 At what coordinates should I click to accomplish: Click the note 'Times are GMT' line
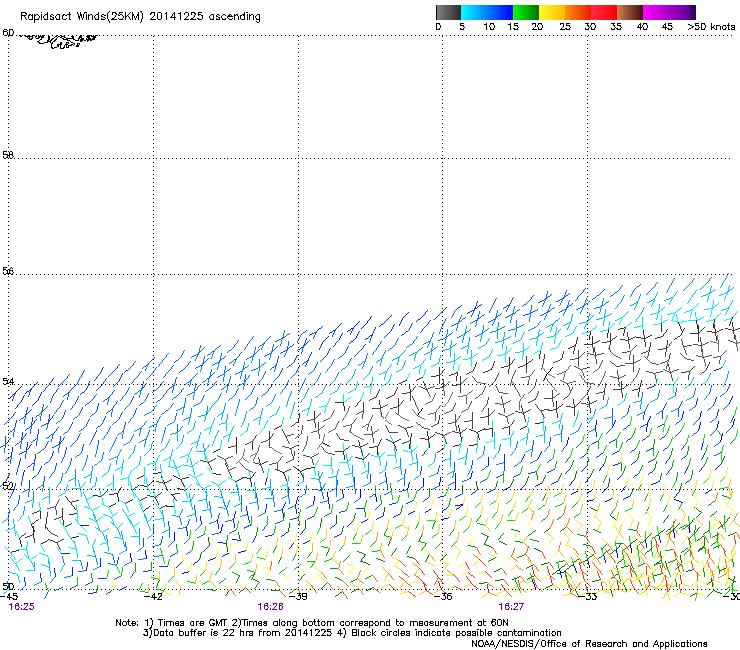coord(312,623)
